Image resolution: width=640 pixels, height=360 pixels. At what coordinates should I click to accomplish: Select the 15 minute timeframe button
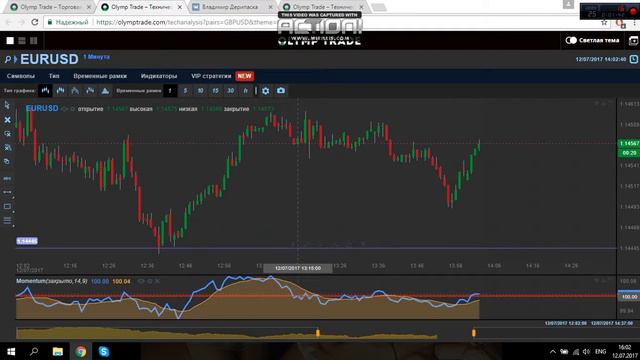click(x=216, y=91)
